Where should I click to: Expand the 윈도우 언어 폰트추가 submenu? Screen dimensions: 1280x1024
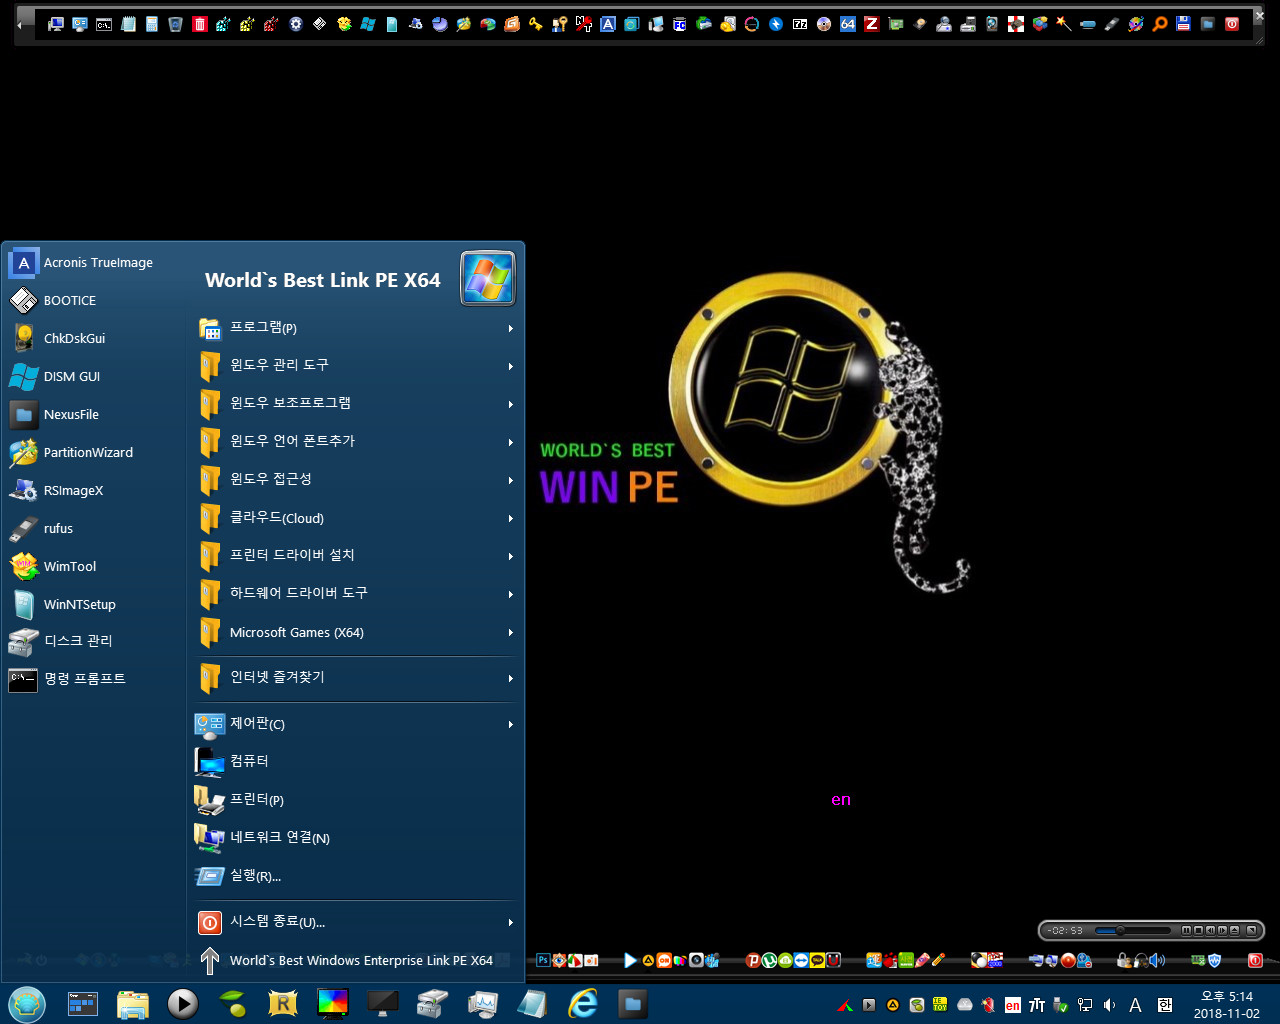[357, 442]
